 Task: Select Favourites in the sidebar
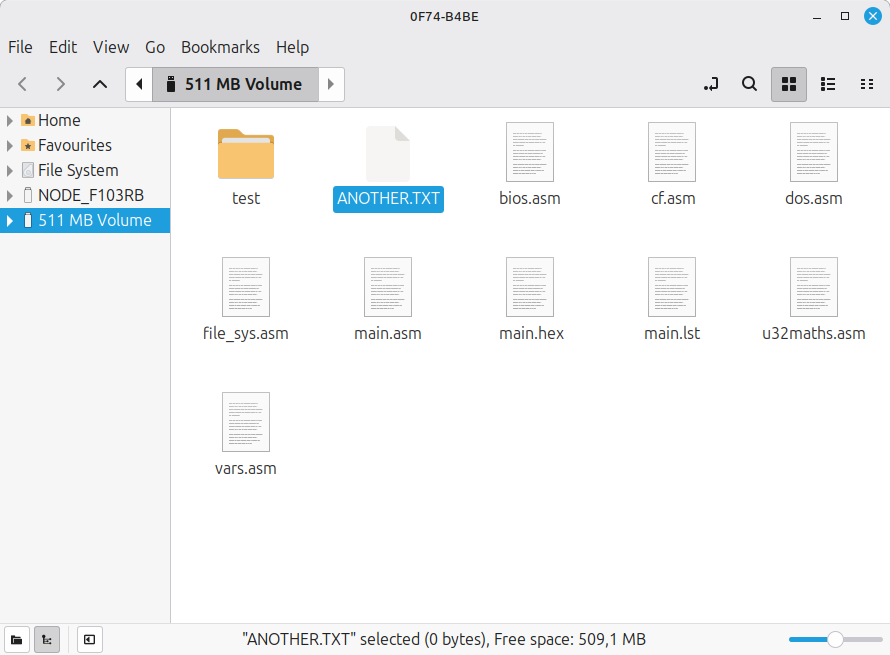(x=74, y=145)
